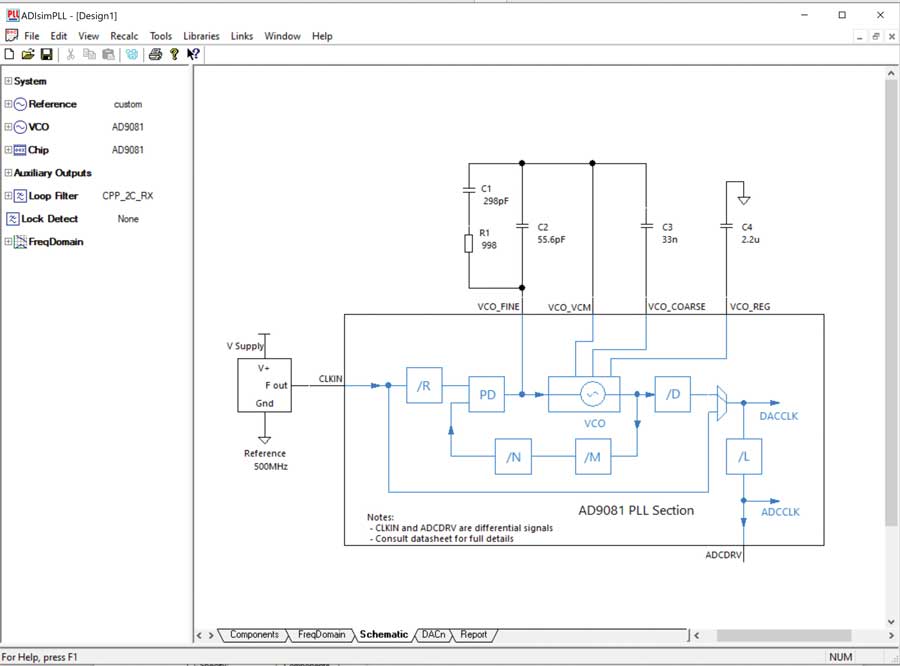Restore the inner document window
This screenshot has width=900, height=666.
875,36
